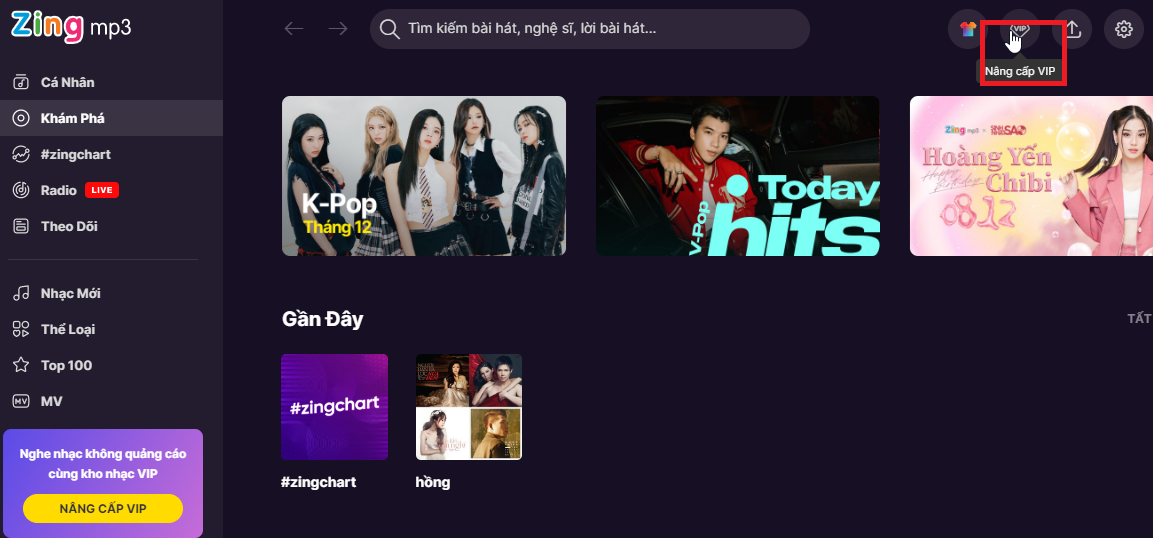Click the Cá Nhân music-library icon
This screenshot has width=1153, height=538.
[x=21, y=82]
